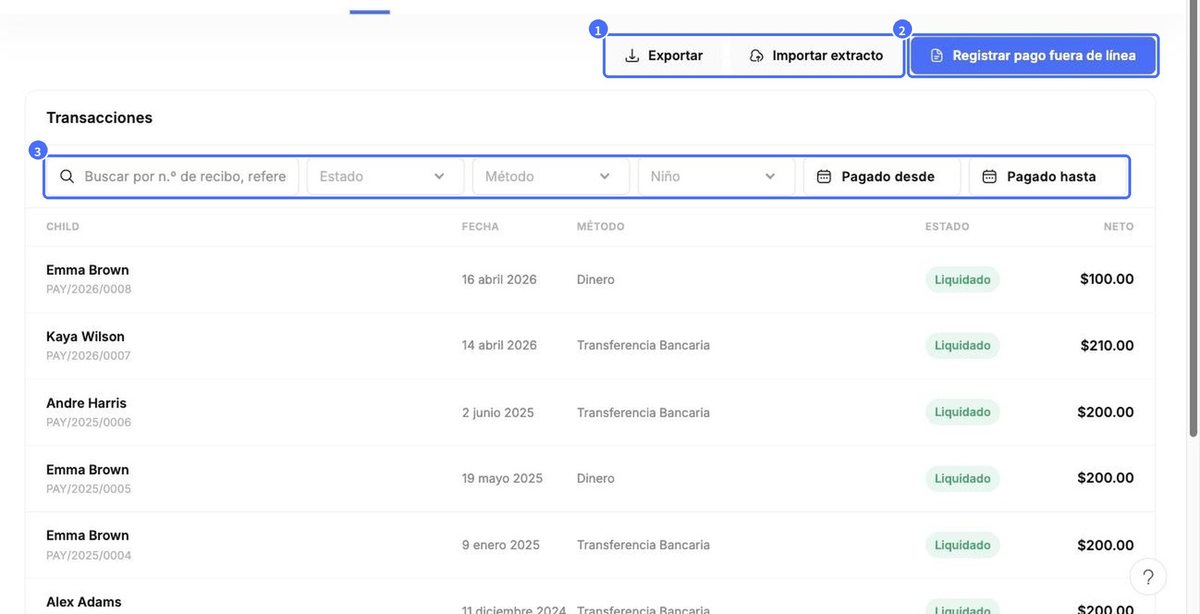Open the Método filter dropdown
Viewport: 1200px width, 614px height.
551,177
